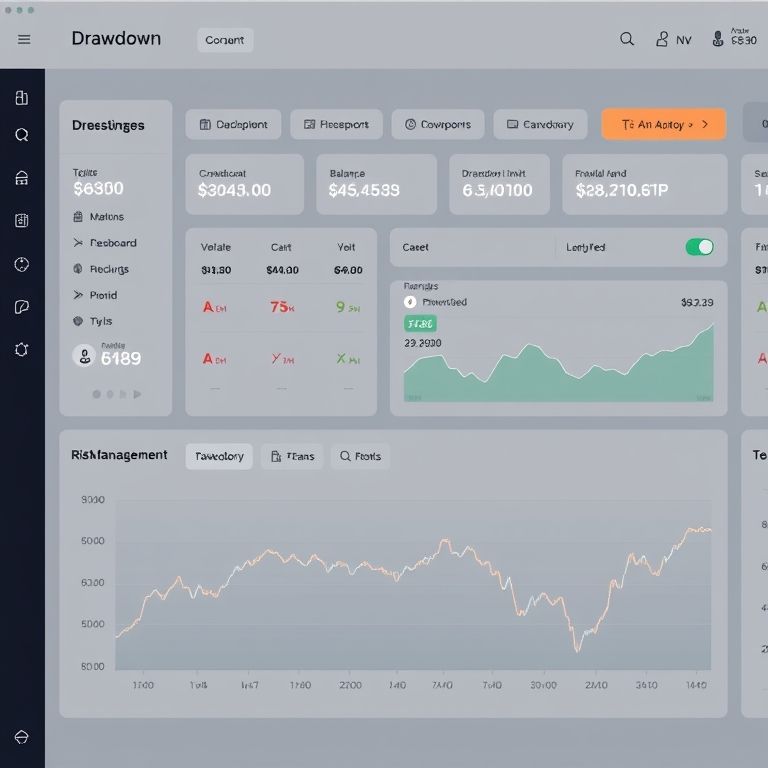
Task: Click the settings gear icon in sidebar
Action: (22, 350)
